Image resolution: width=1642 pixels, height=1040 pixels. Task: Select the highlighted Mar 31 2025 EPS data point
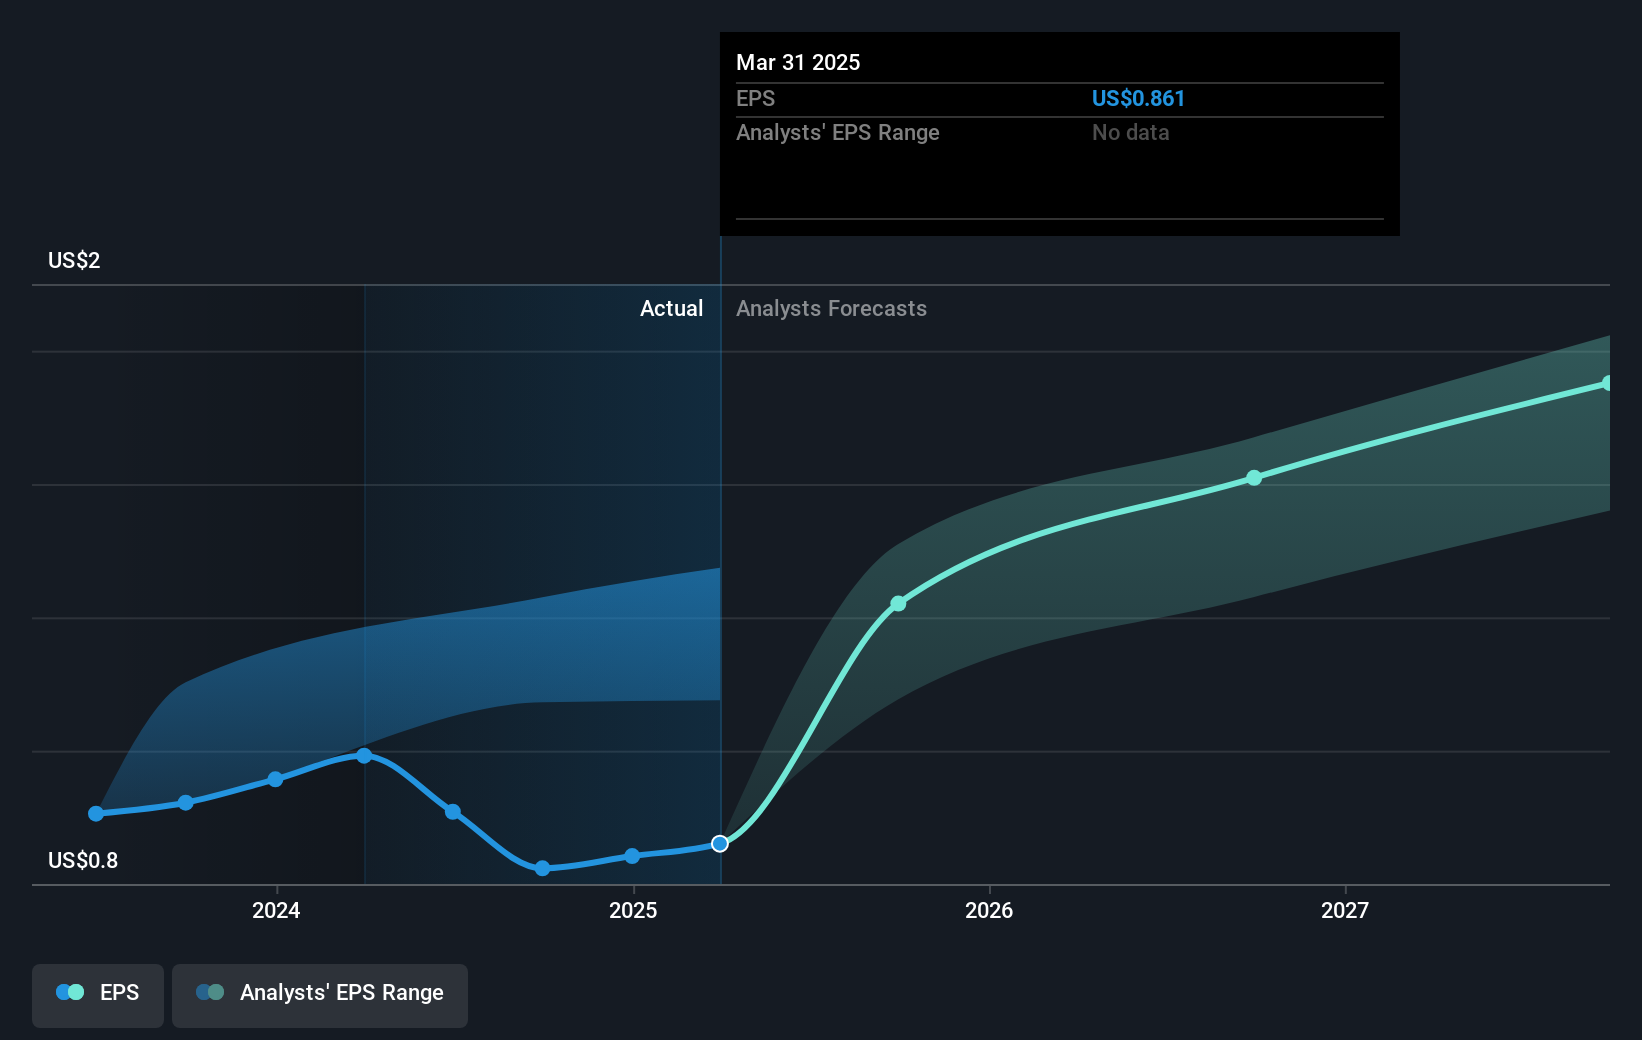pos(720,844)
